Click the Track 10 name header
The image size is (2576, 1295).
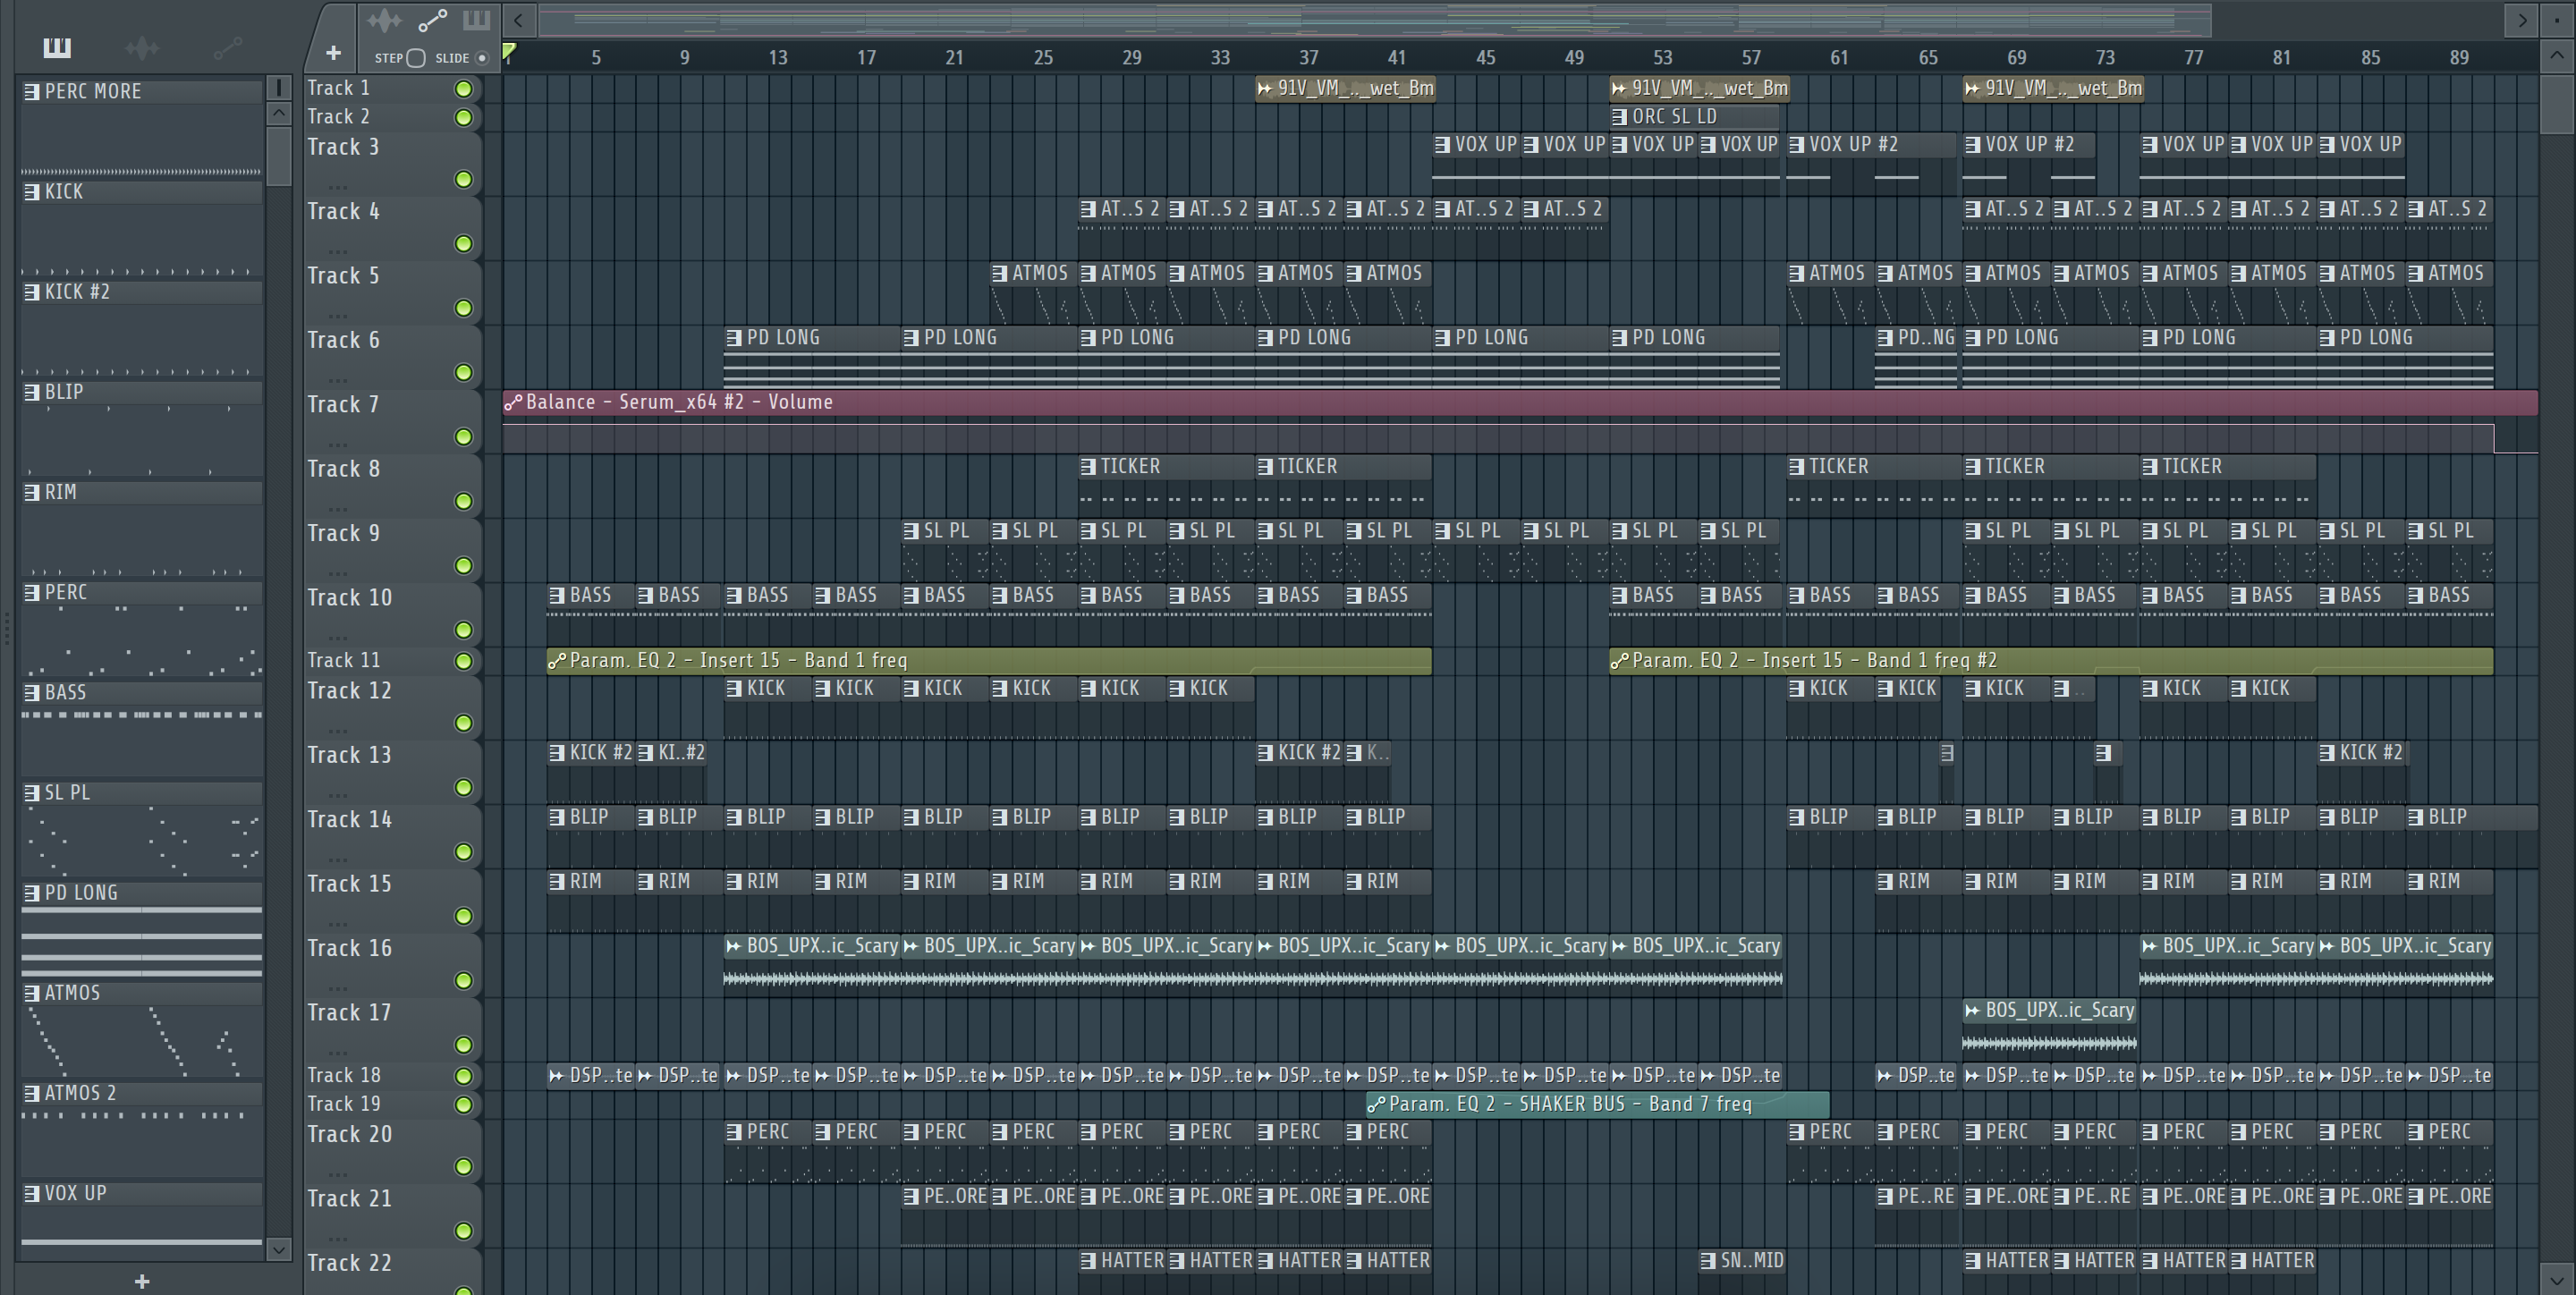pos(349,598)
